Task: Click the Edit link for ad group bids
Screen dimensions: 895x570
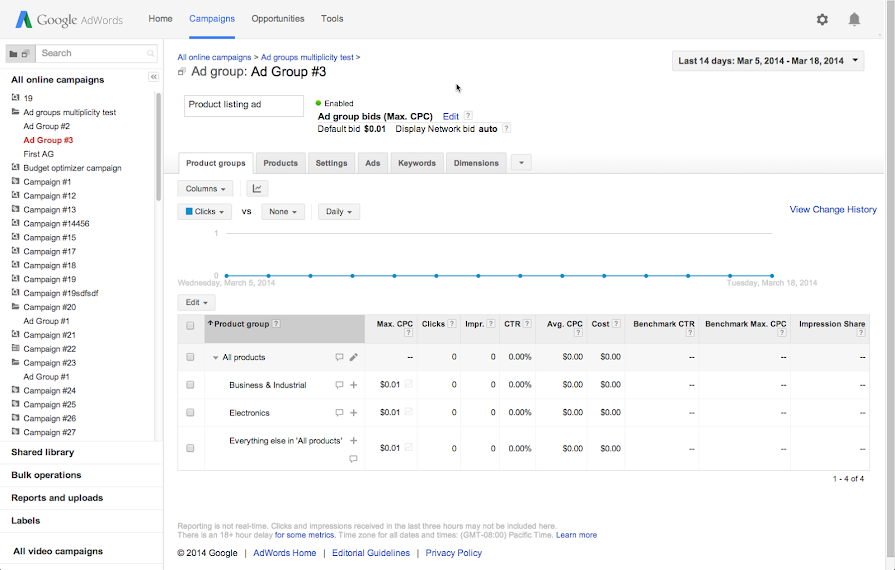Action: [450, 116]
